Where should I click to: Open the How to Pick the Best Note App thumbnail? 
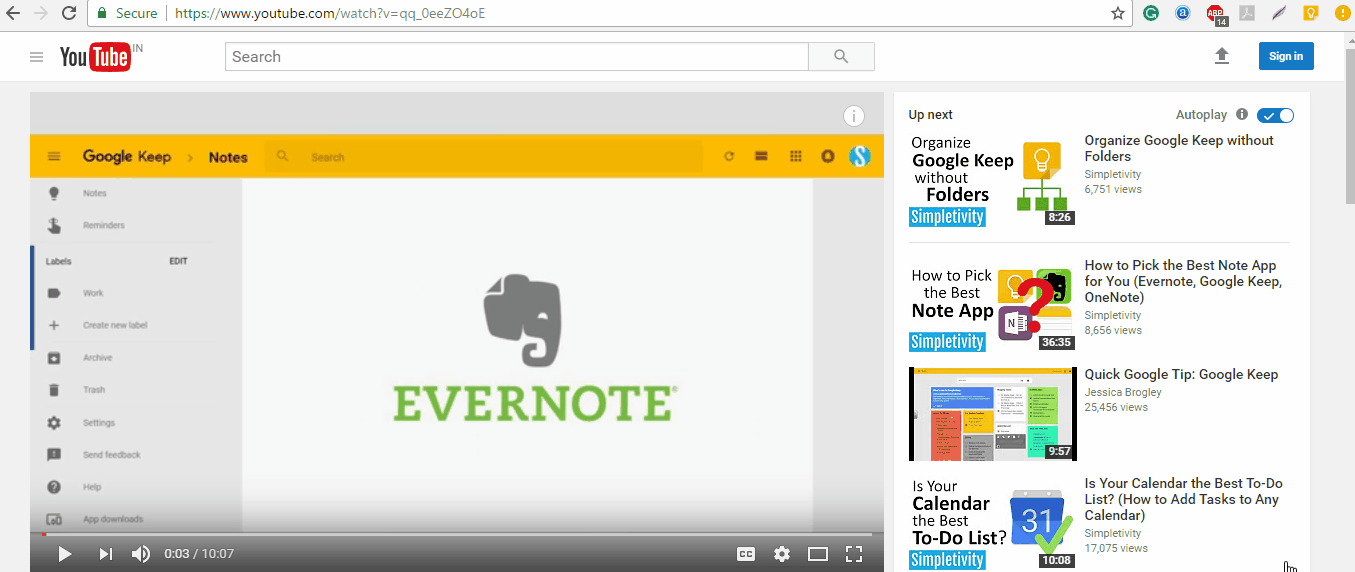pos(992,305)
